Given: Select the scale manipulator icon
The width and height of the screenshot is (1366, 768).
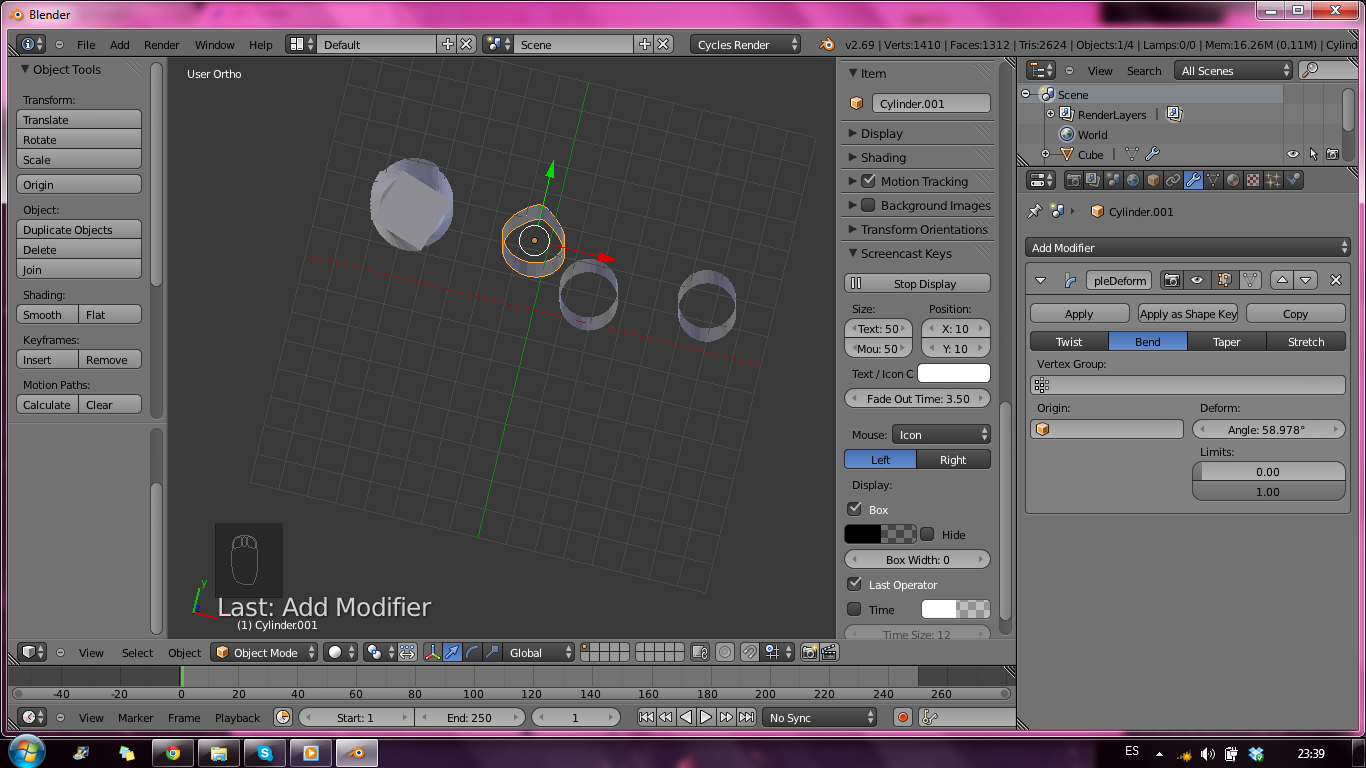Looking at the screenshot, I should click(x=492, y=652).
